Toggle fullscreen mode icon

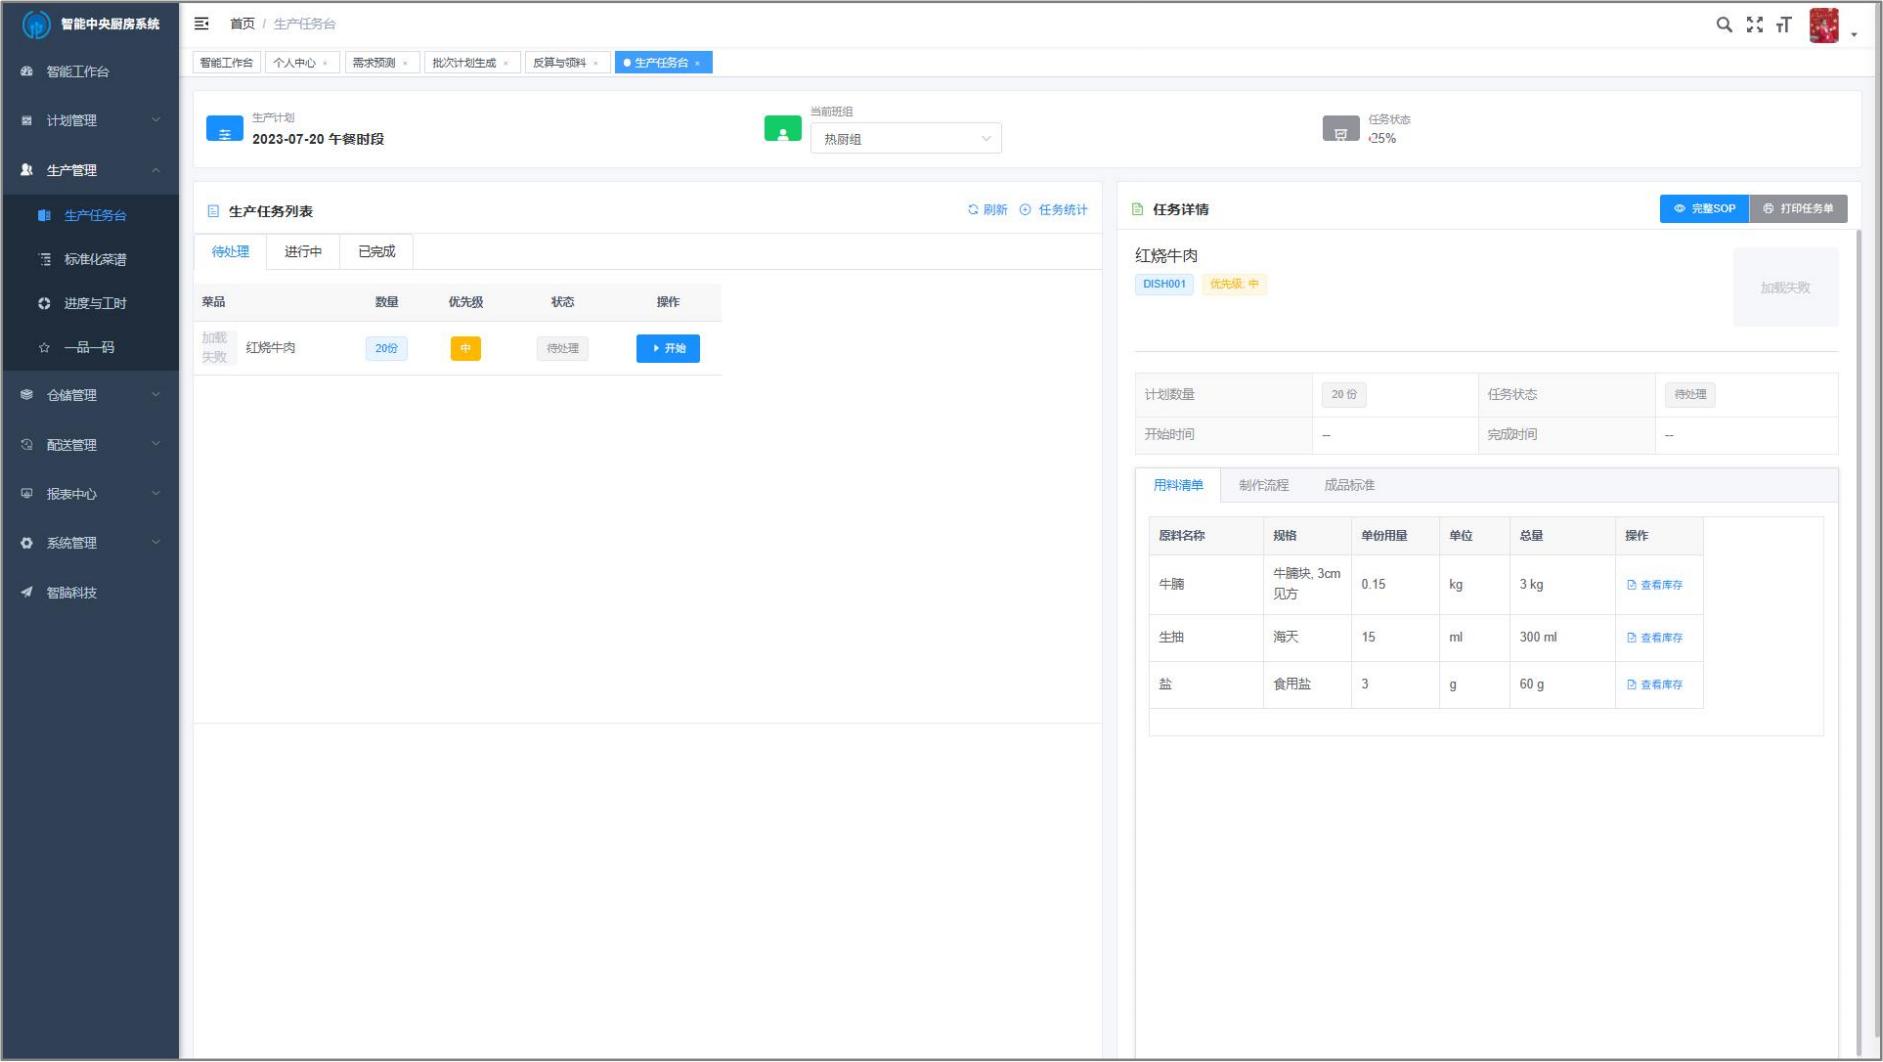click(1754, 25)
